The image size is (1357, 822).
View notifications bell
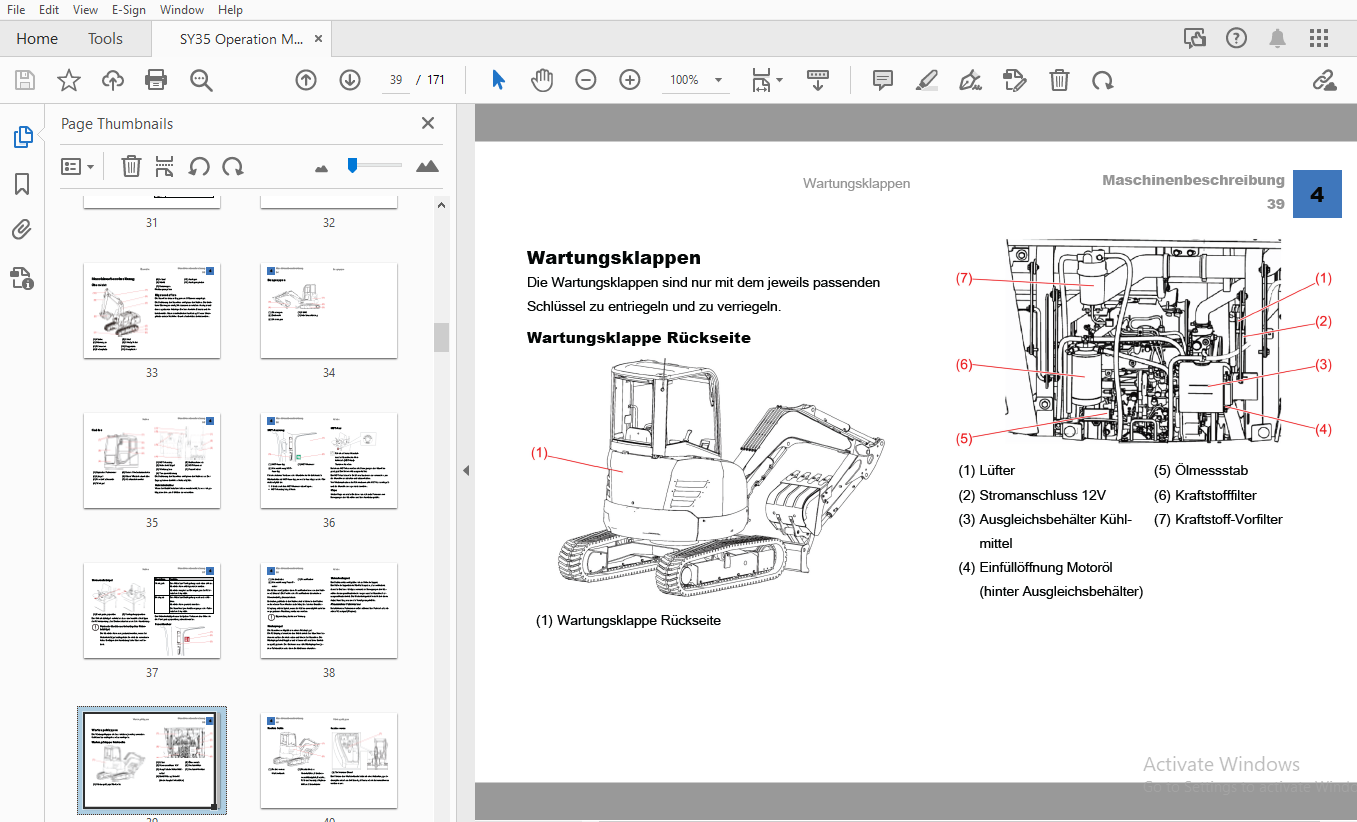click(1277, 39)
